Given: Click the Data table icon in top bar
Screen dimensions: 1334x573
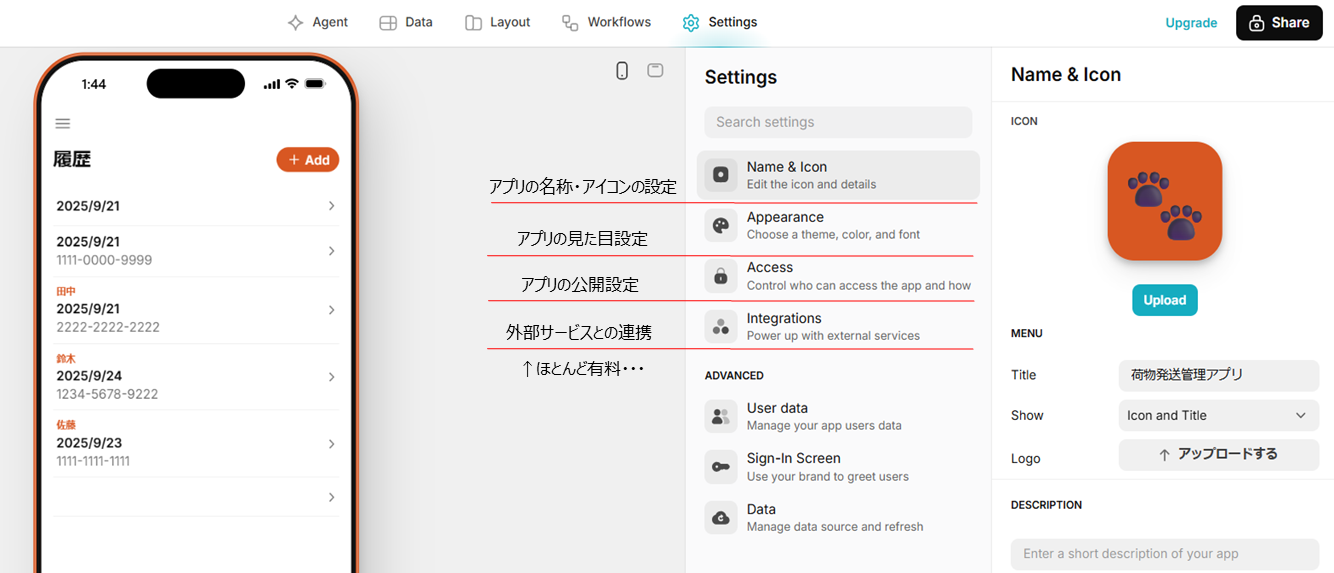Looking at the screenshot, I should [x=388, y=23].
